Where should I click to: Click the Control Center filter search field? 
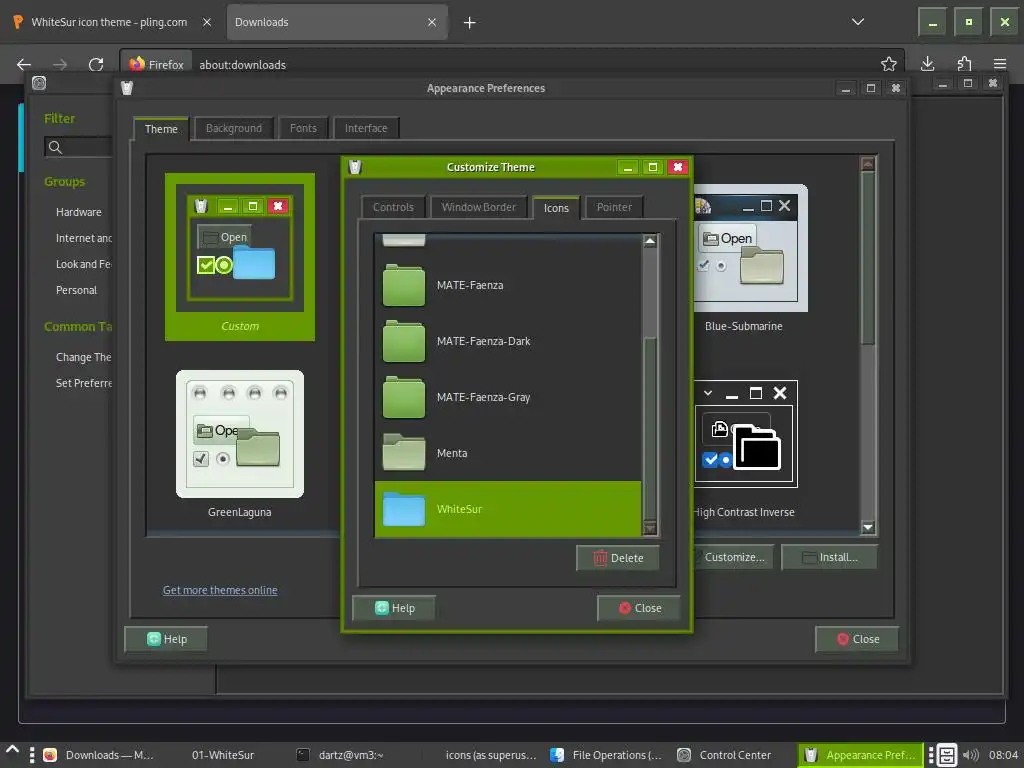[x=78, y=147]
